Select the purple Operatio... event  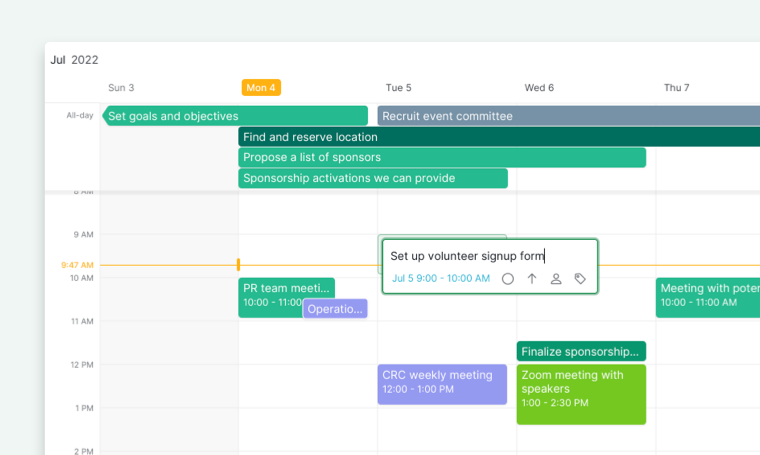coord(335,309)
